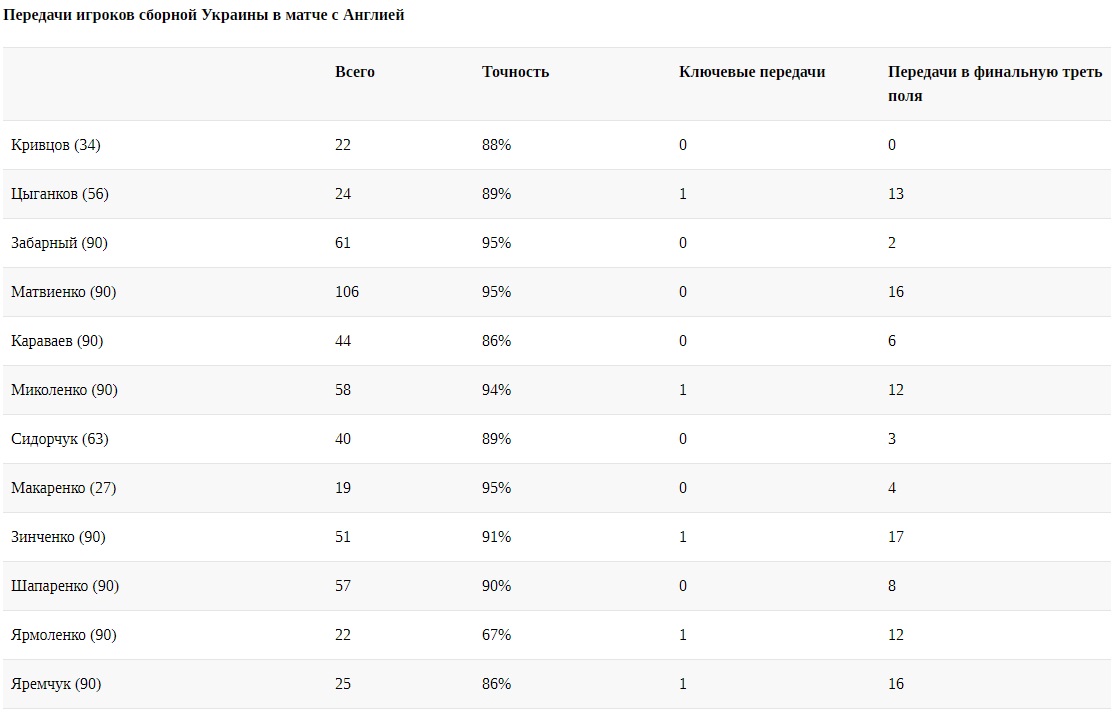Screen dimensions: 1117x716
Task: Click the "Всего" column header
Action: (355, 72)
